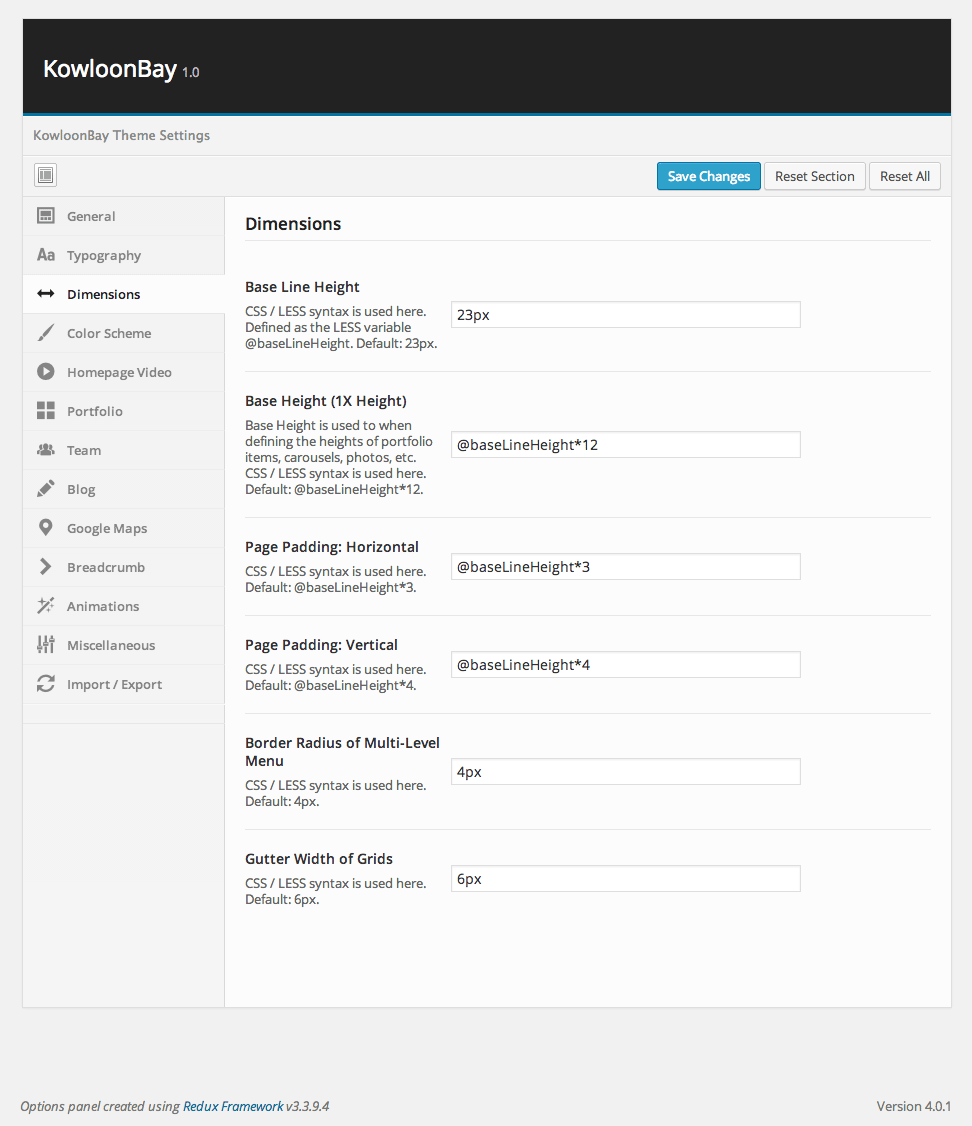The height and width of the screenshot is (1126, 972).
Task: Click the Google Maps pin icon
Action: coord(46,528)
